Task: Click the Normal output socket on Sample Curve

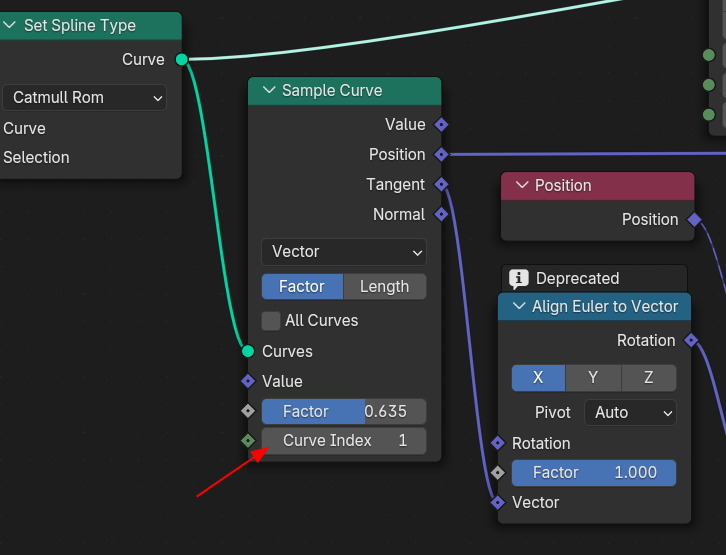Action: [441, 214]
